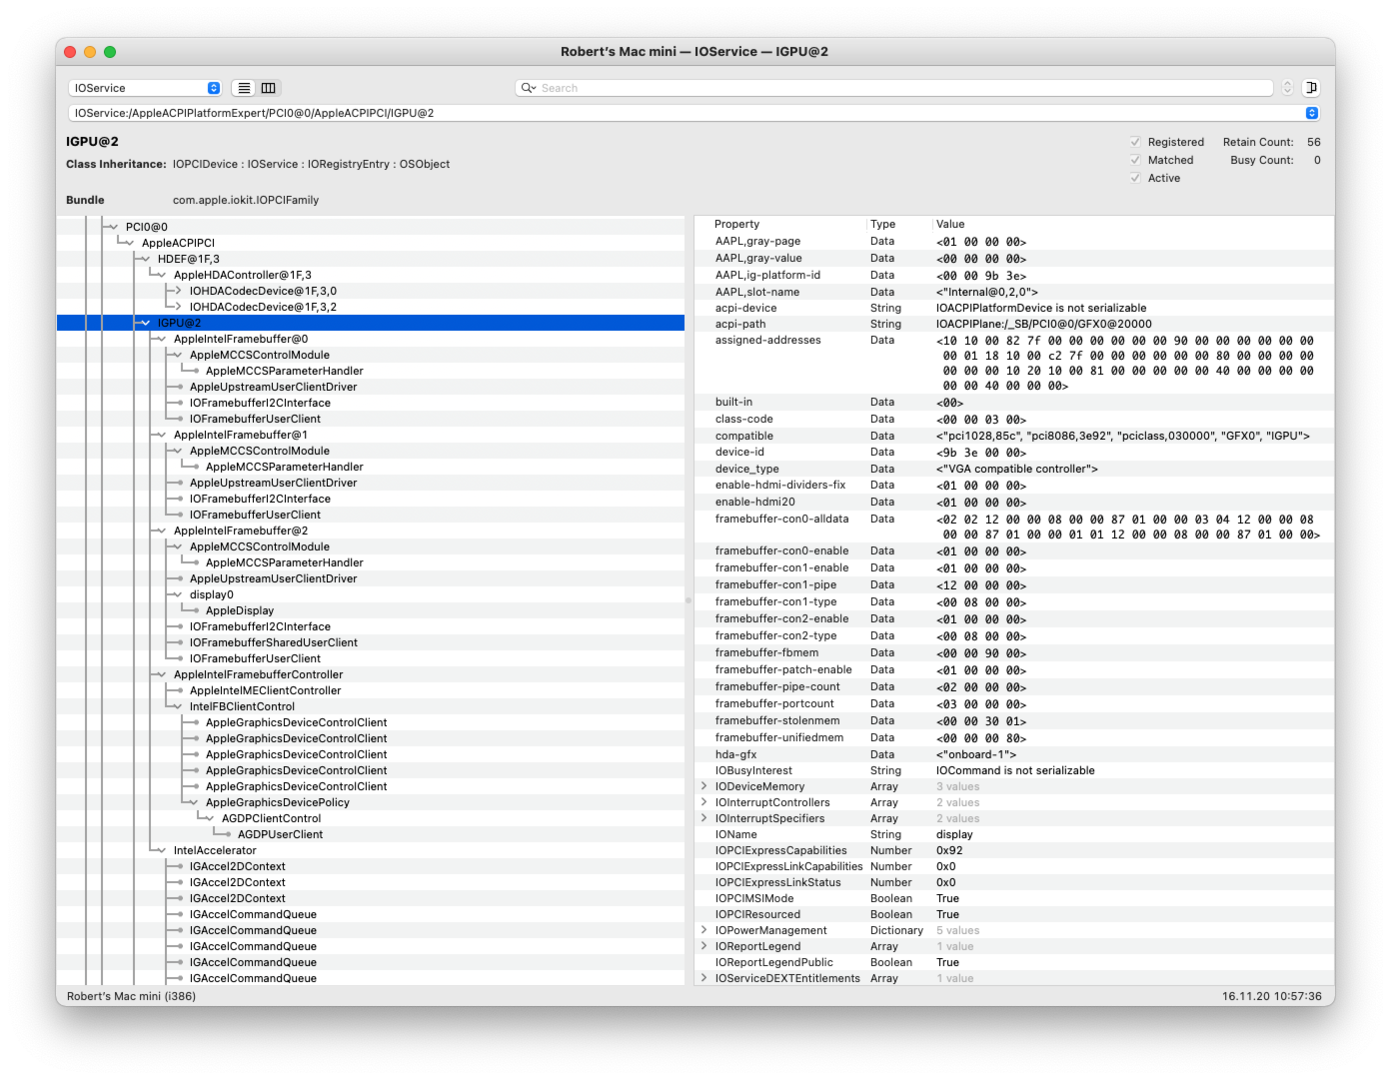Screen dimensions: 1391x1080
Task: Collapse AppleIntelFramebuffer@1 node
Action: click(161, 435)
